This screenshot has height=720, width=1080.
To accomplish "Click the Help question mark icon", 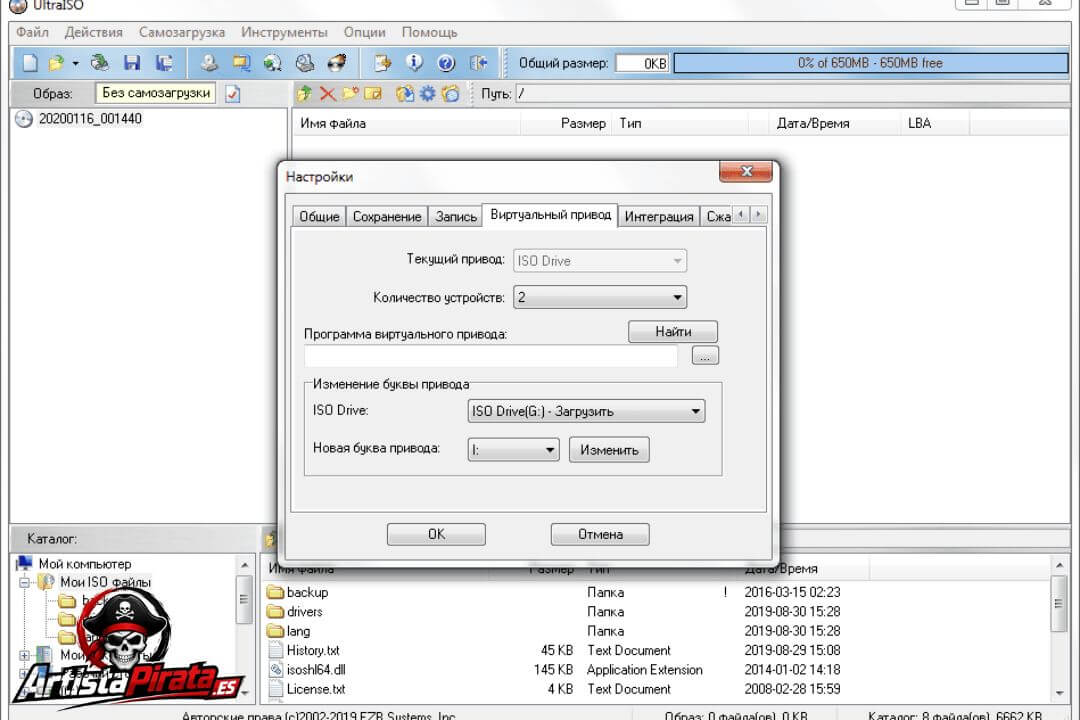I will [446, 63].
